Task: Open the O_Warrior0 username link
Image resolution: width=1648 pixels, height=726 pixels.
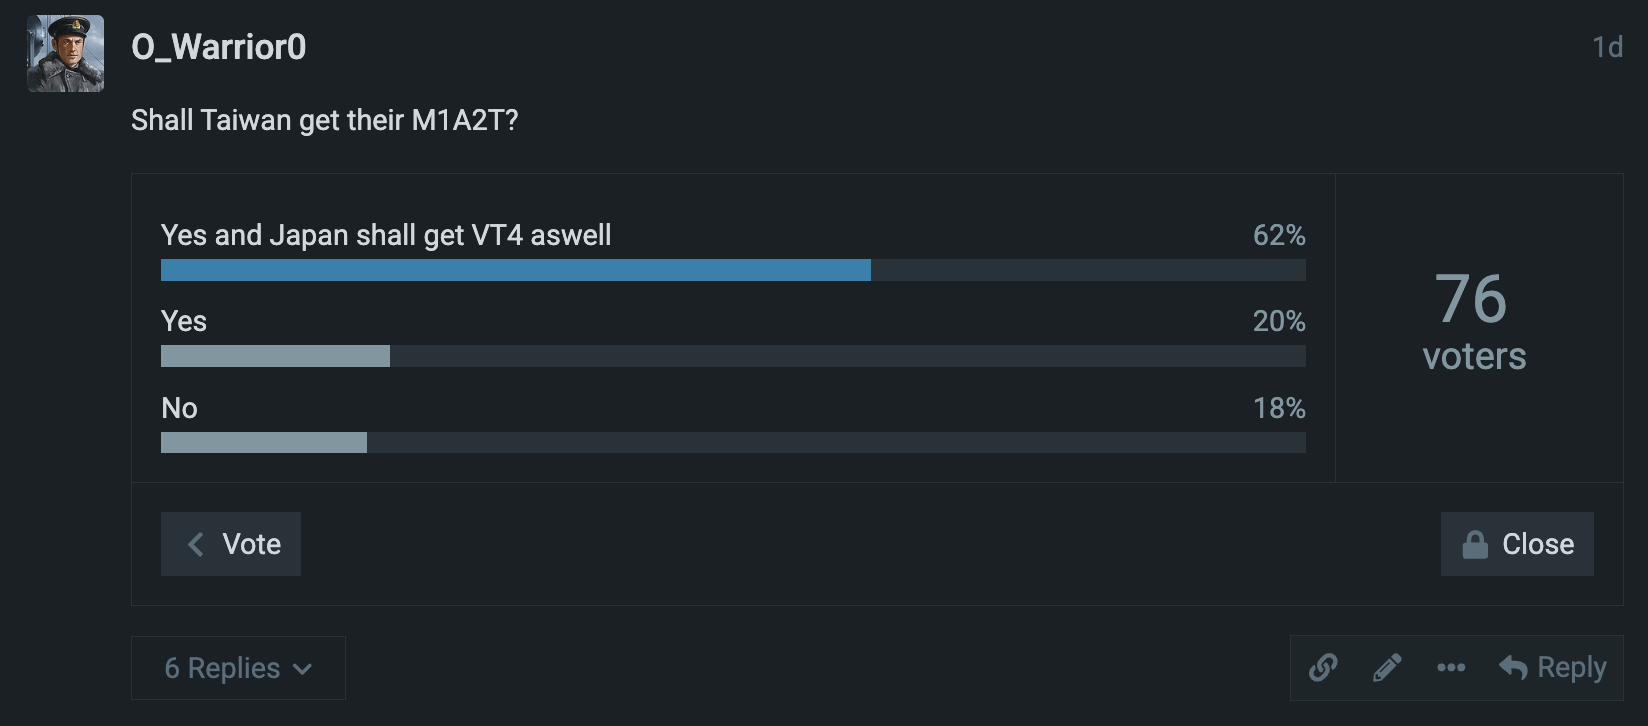Action: [x=218, y=47]
